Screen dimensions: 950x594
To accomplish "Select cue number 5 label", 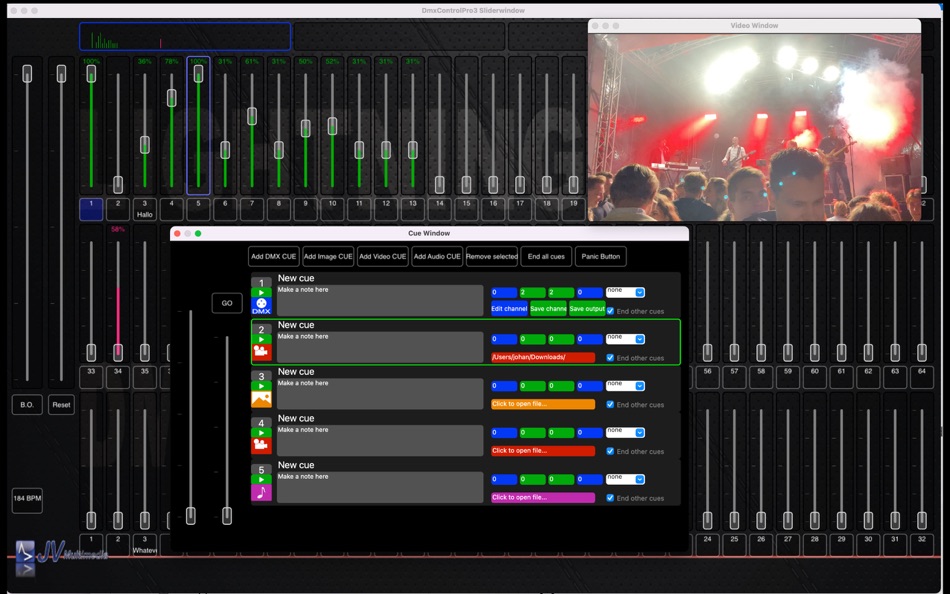I will tap(261, 470).
